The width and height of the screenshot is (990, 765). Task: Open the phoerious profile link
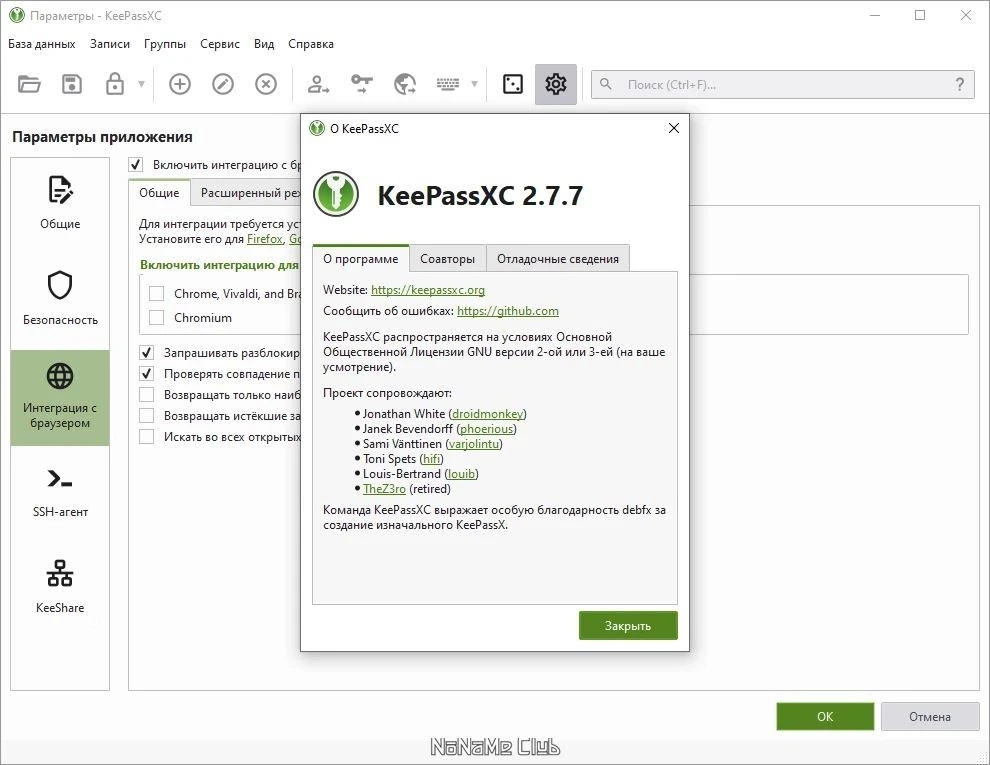(486, 429)
